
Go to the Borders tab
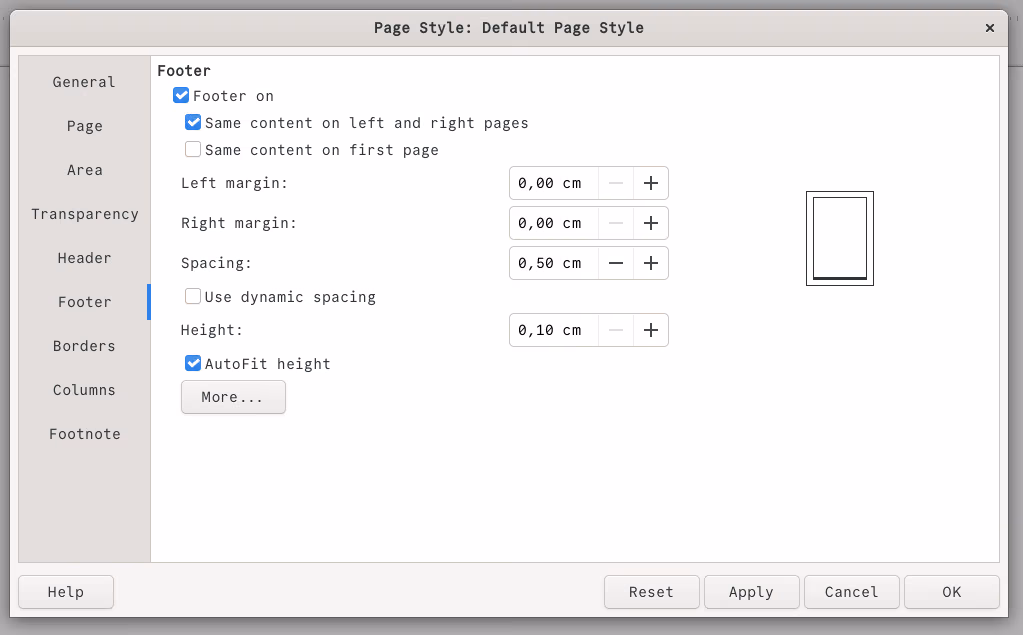click(84, 346)
